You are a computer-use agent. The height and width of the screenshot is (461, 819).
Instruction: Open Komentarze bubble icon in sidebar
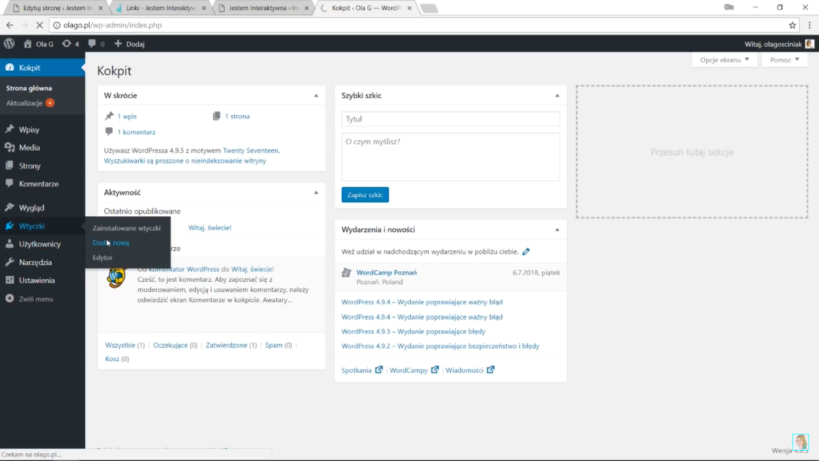tap(9, 183)
